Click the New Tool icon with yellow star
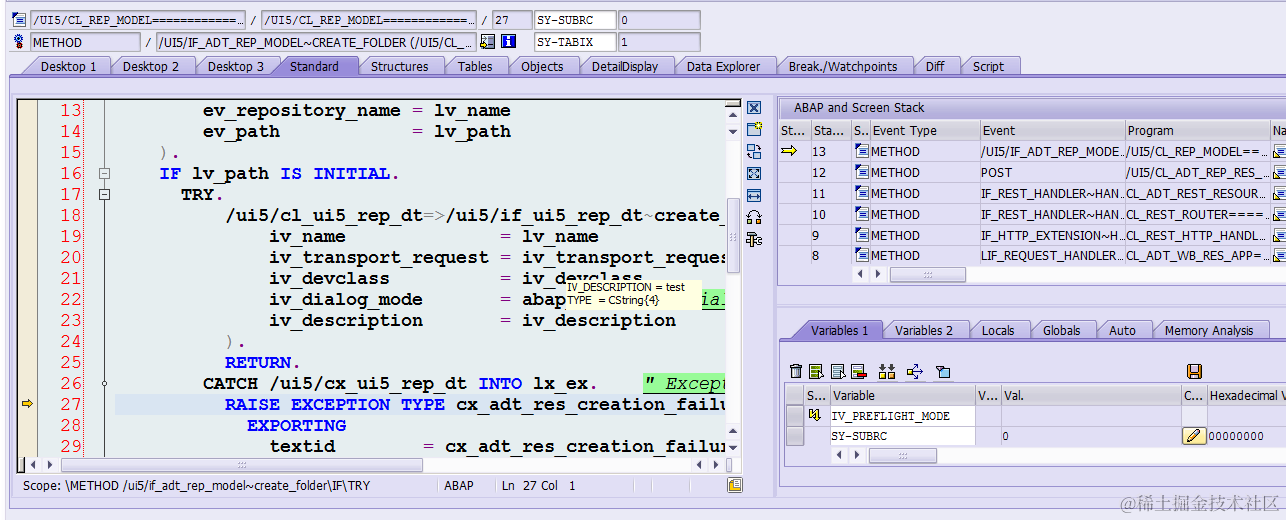 pos(754,130)
